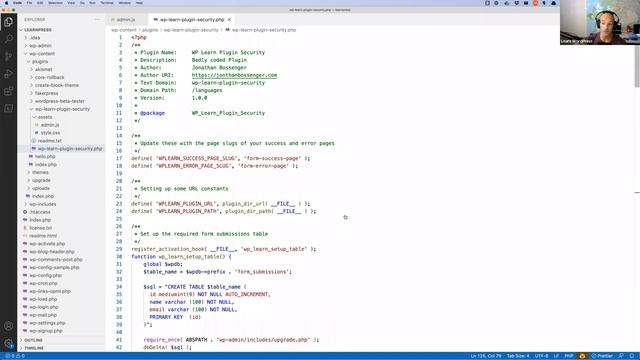
Task: Open the Accounts icon in activity bar
Action: pos(8,326)
